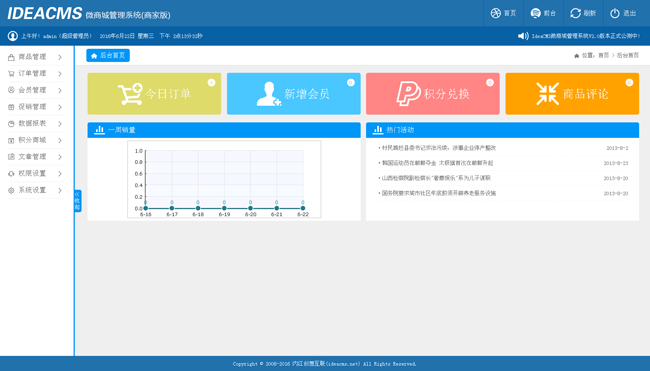650x371 pixels.
Task: Click the count badge on 积分兑换 card
Action: tap(490, 82)
